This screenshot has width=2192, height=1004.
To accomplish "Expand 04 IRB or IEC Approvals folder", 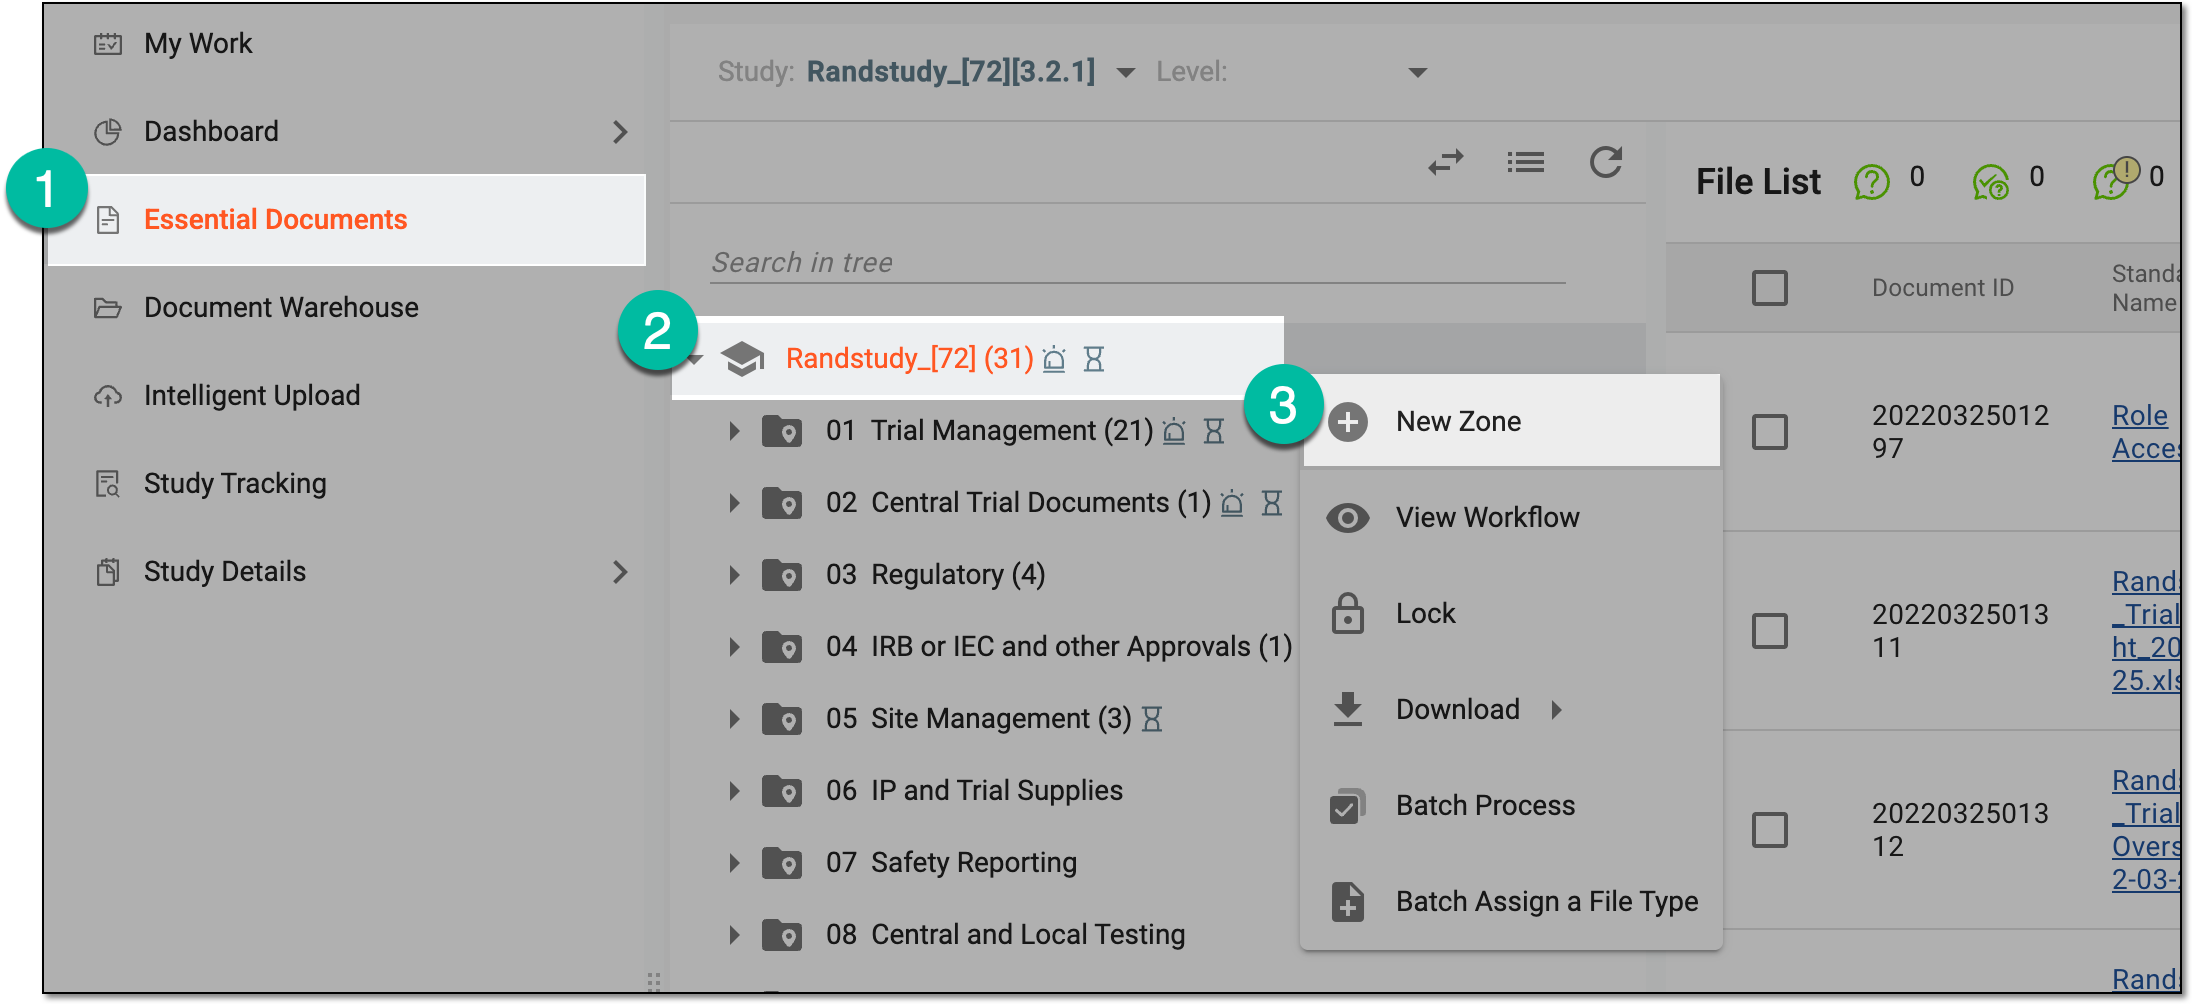I will (x=734, y=647).
